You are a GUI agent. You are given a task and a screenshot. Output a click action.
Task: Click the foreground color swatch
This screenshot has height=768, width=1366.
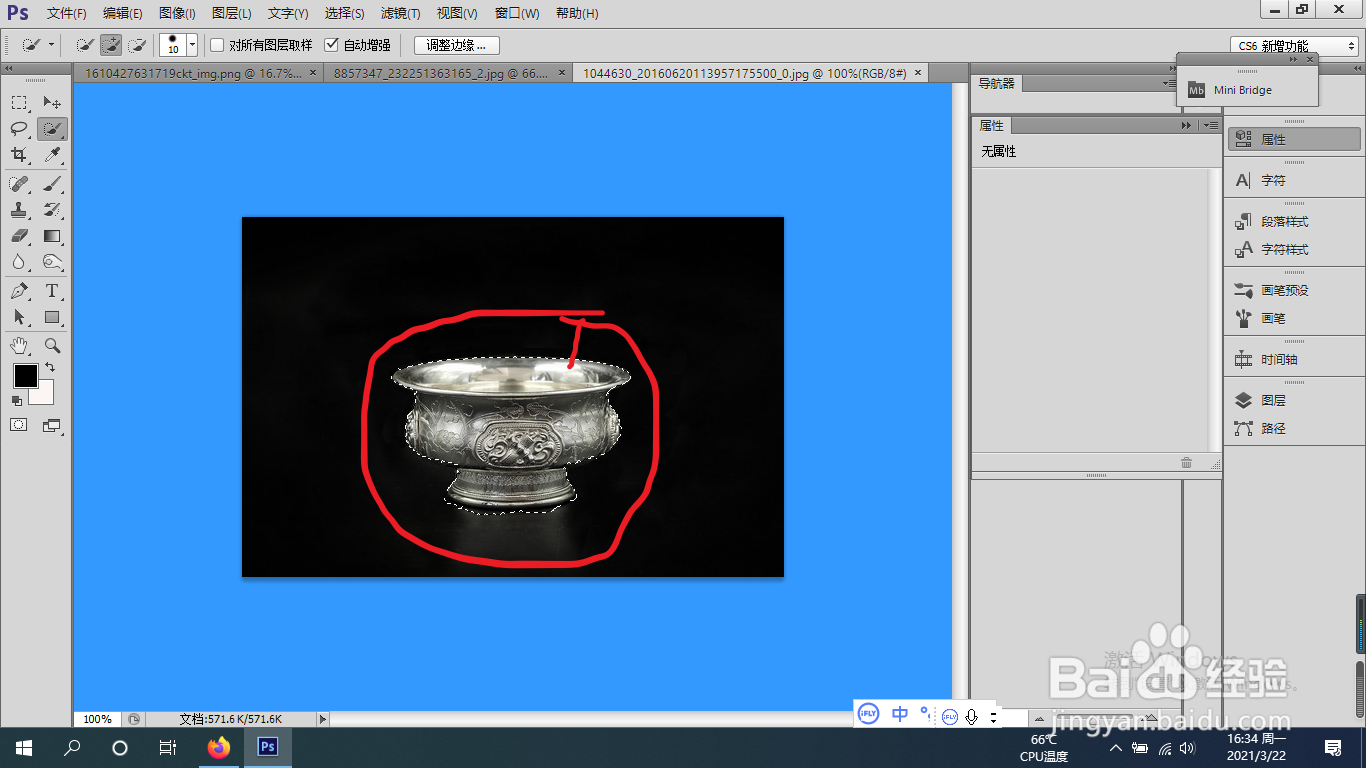tap(24, 375)
